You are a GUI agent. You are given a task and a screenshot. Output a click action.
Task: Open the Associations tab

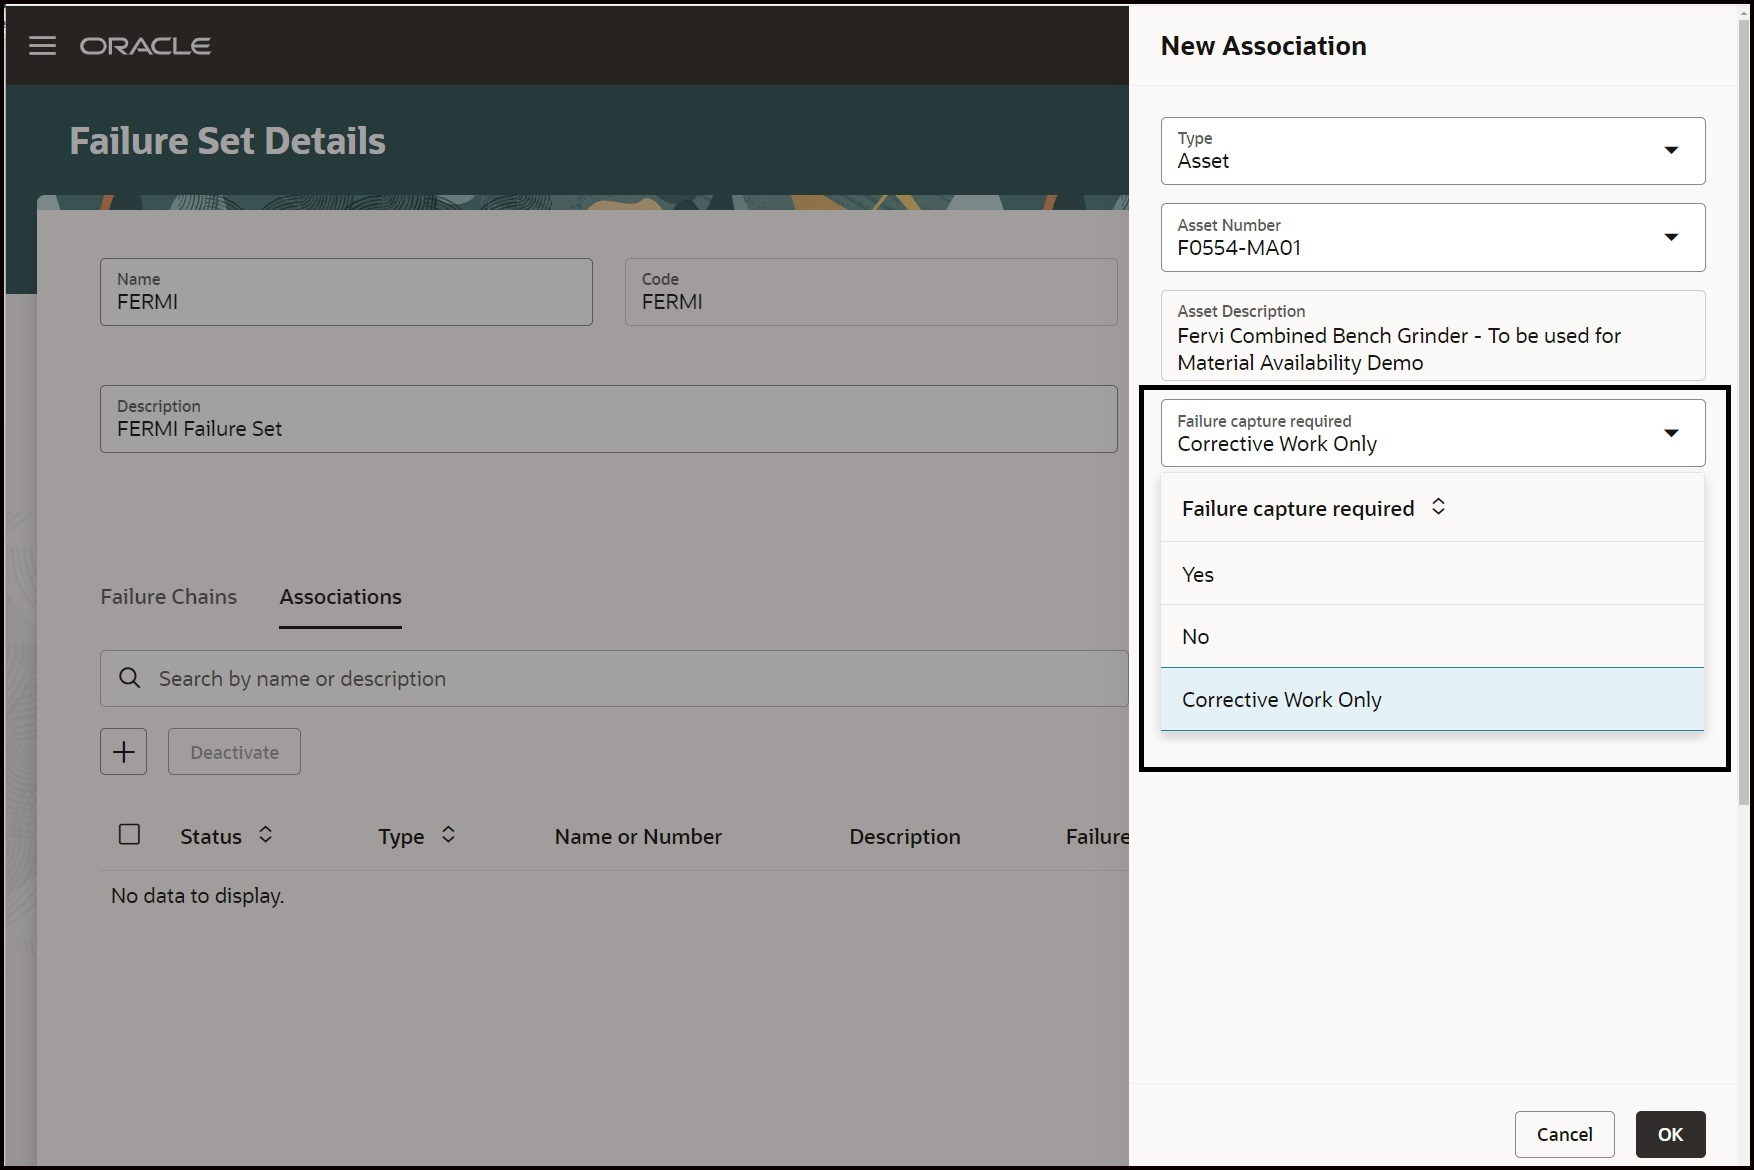pos(341,597)
